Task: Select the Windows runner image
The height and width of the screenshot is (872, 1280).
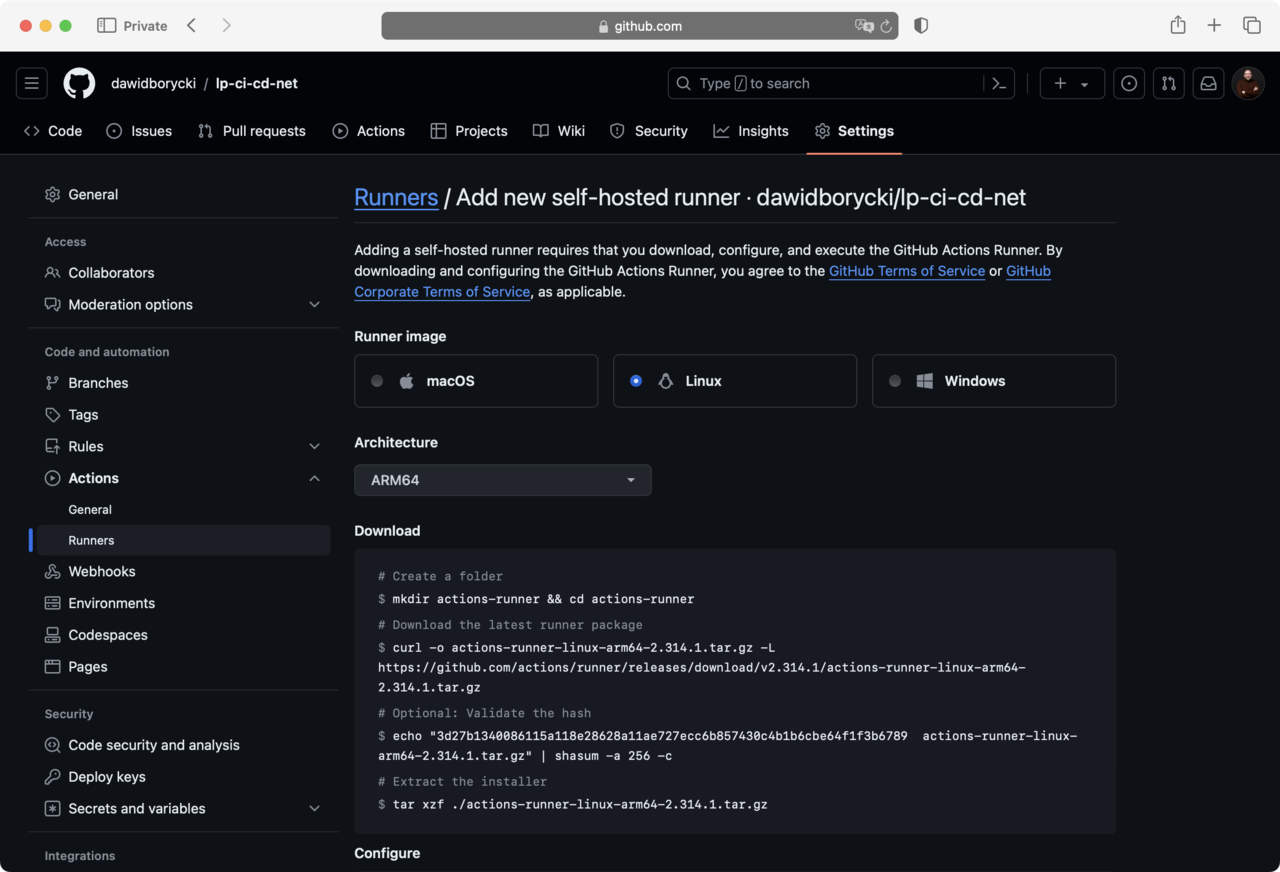Action: [993, 381]
